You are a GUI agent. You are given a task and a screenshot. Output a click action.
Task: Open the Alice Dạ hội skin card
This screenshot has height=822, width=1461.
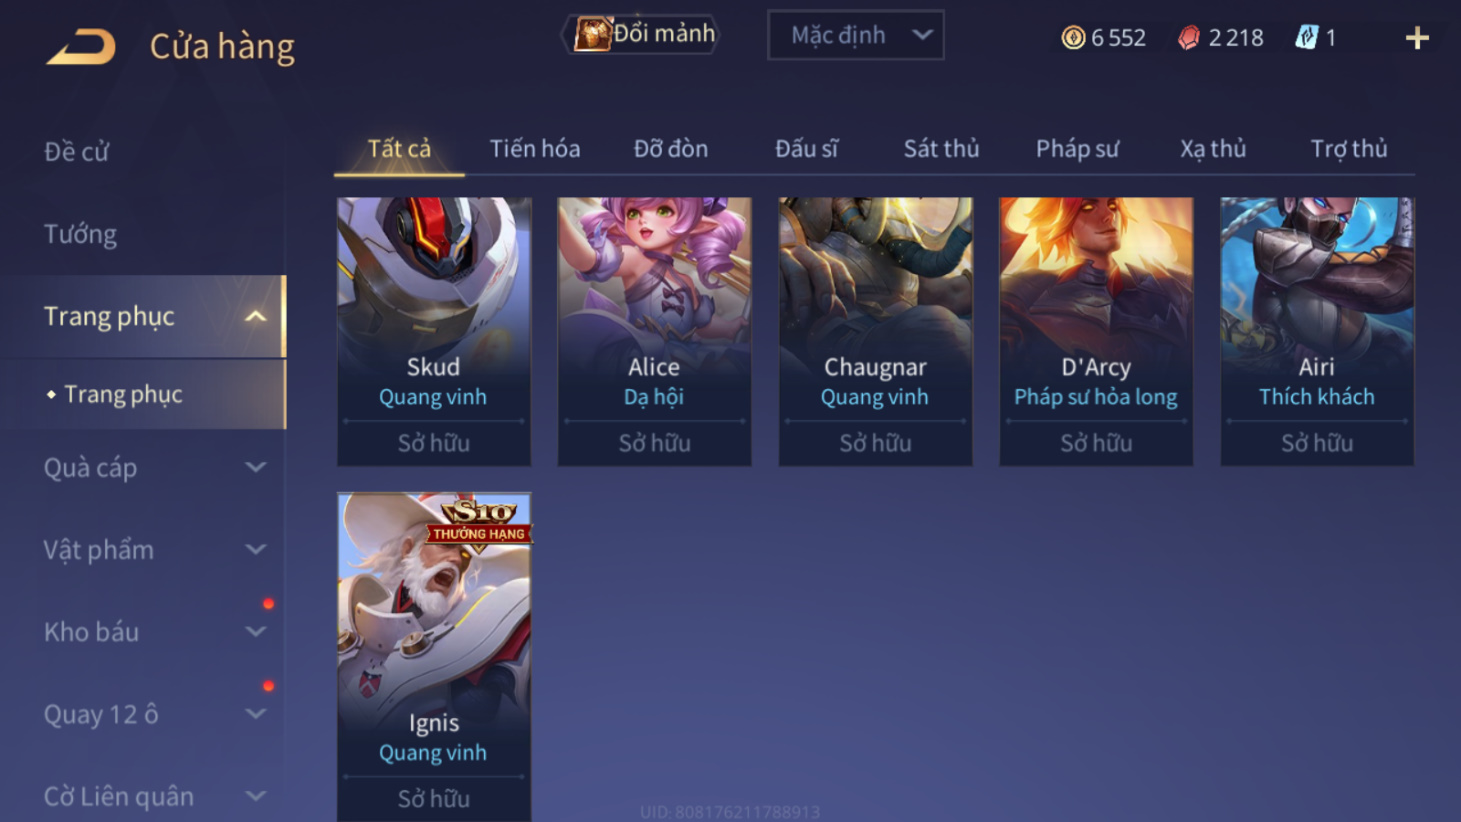(654, 331)
